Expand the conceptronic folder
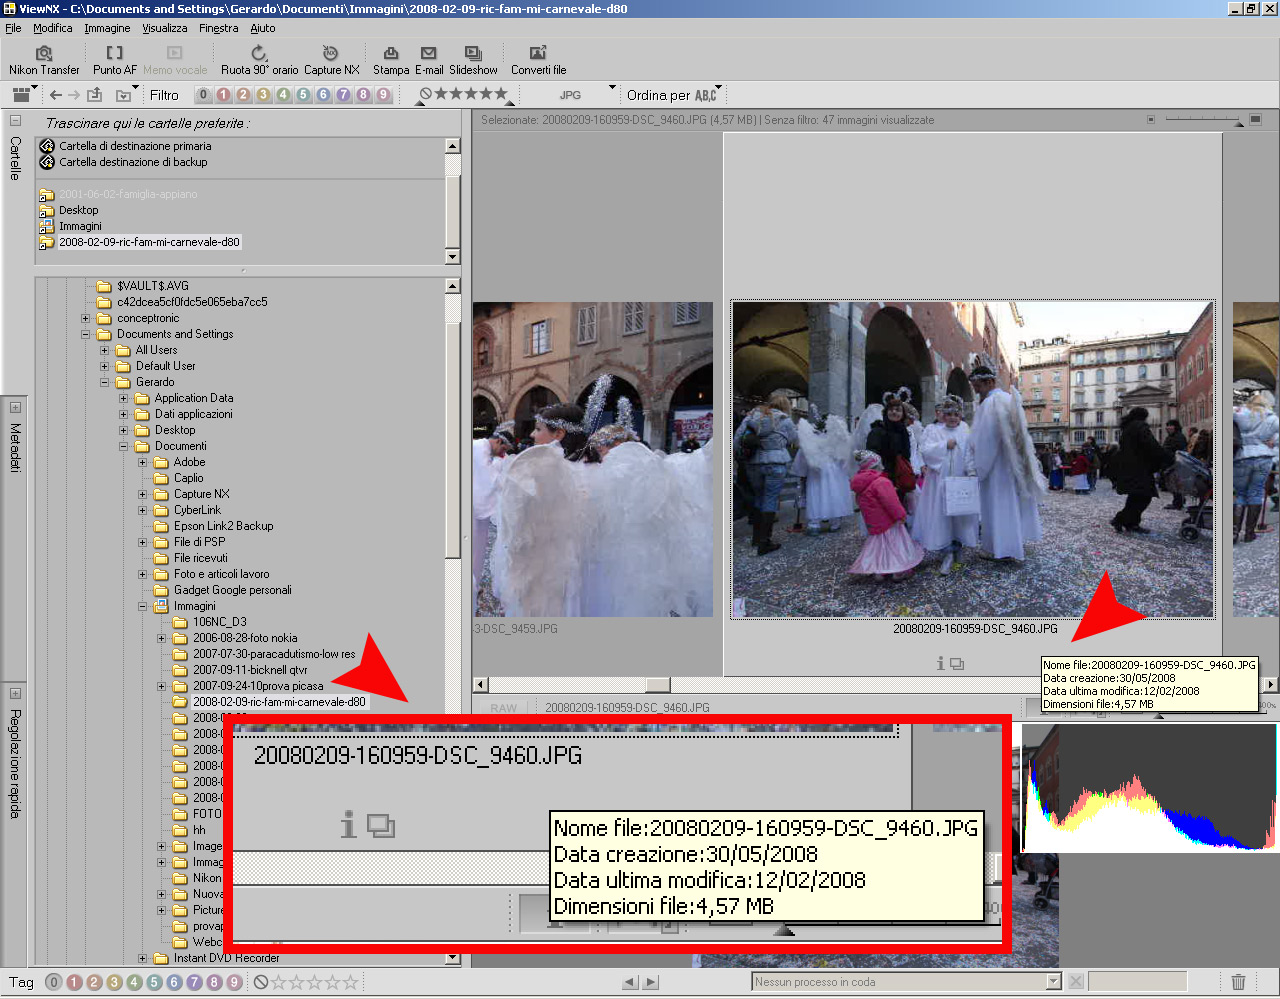The width and height of the screenshot is (1280, 999). 86,318
